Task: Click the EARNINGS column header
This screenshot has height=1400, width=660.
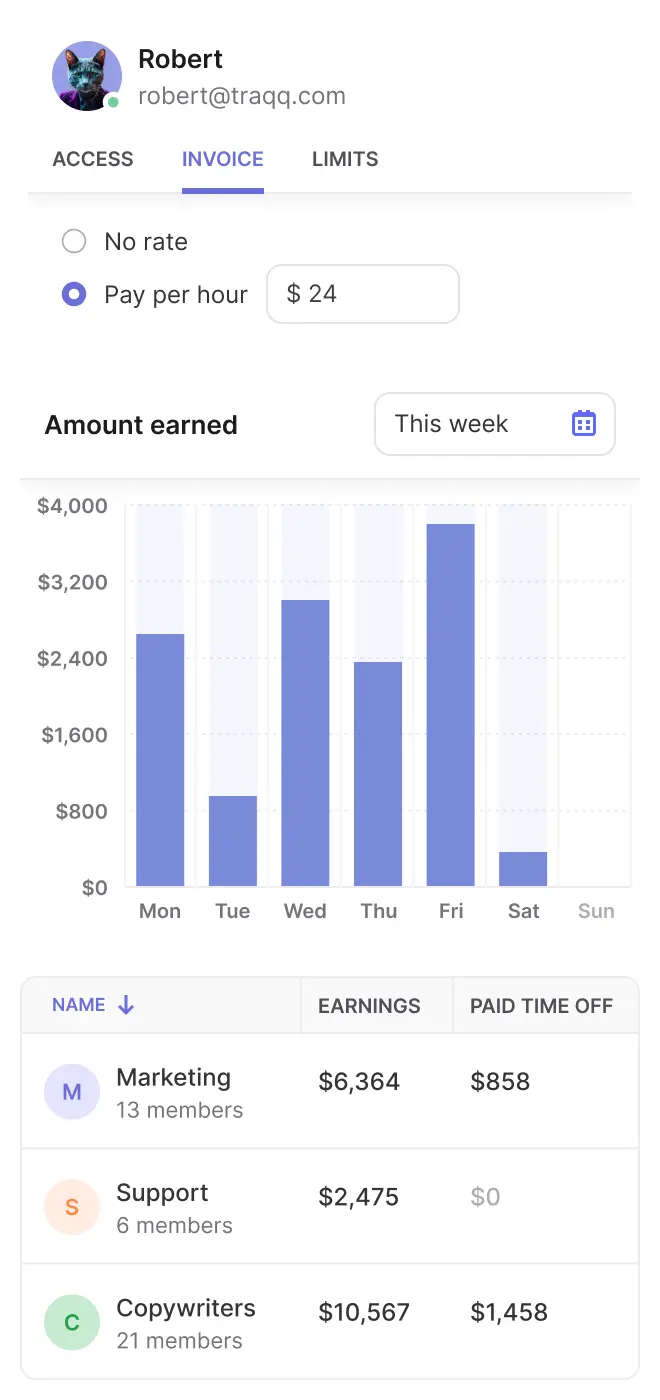Action: pos(368,1005)
